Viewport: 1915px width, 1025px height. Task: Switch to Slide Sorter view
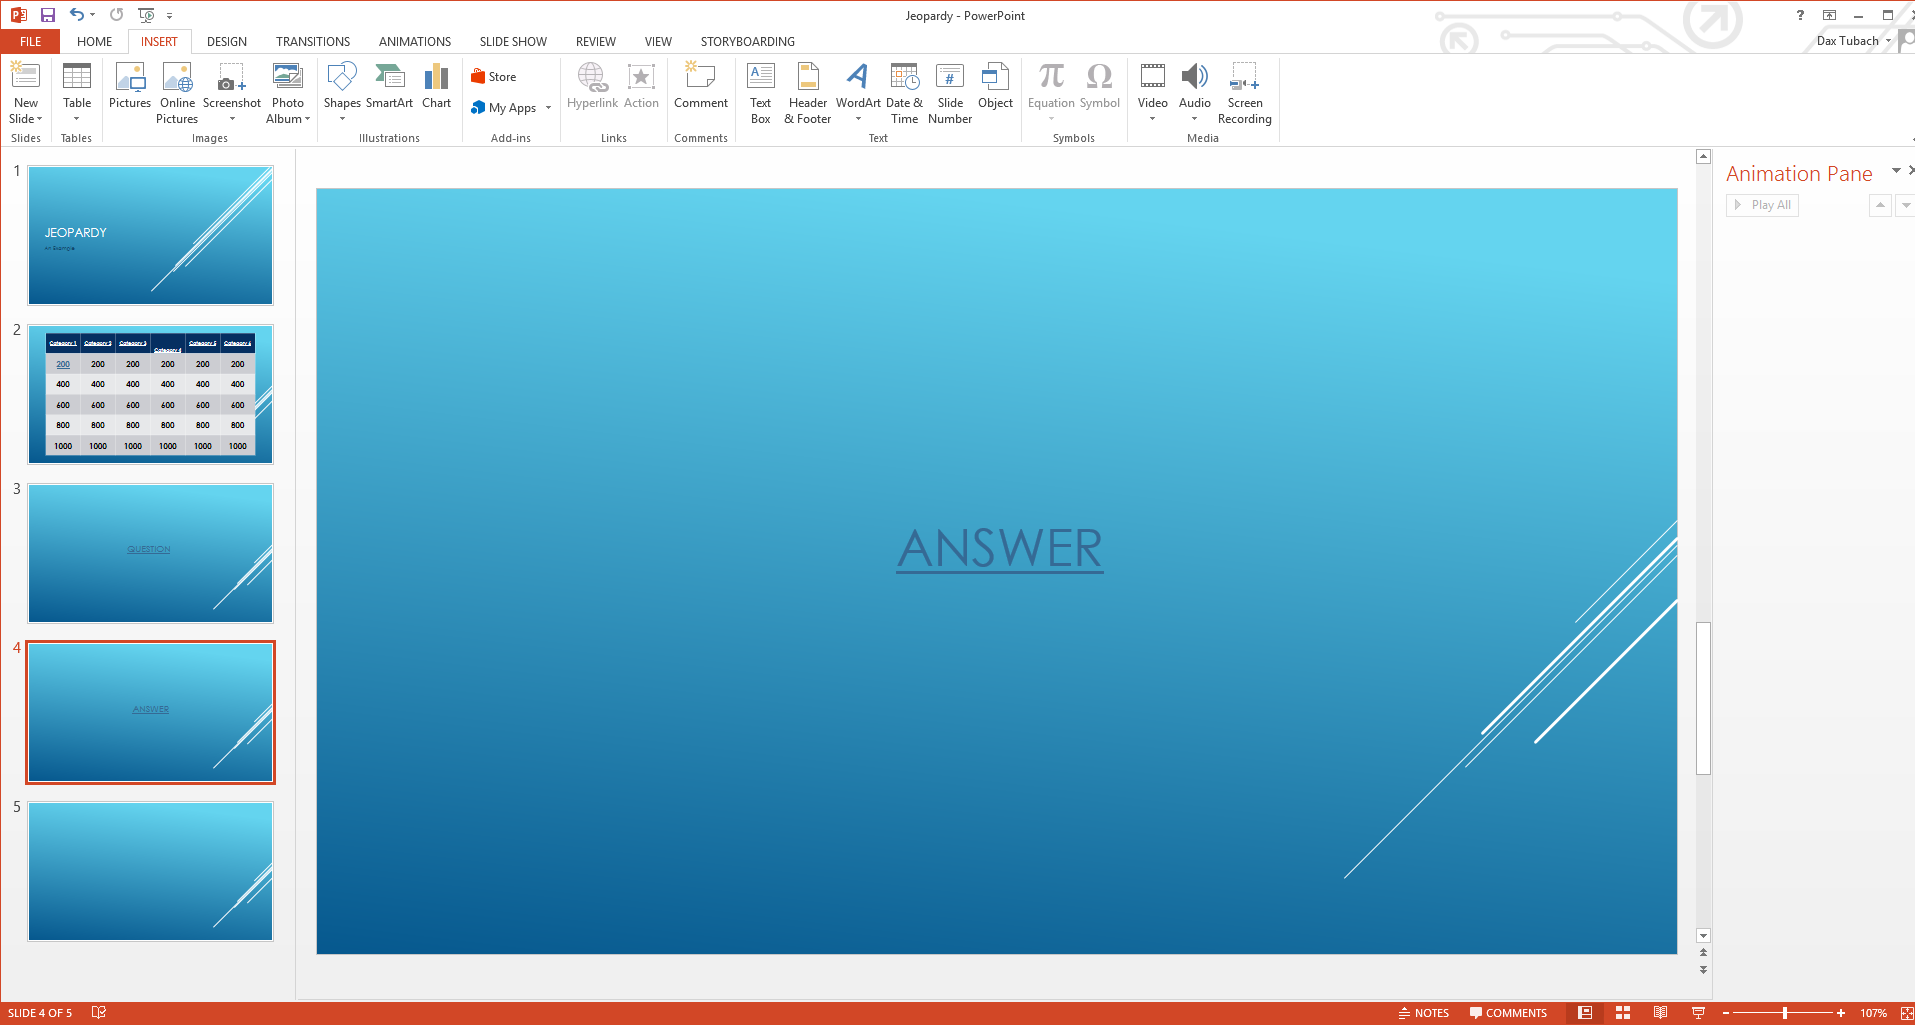click(x=1623, y=1013)
